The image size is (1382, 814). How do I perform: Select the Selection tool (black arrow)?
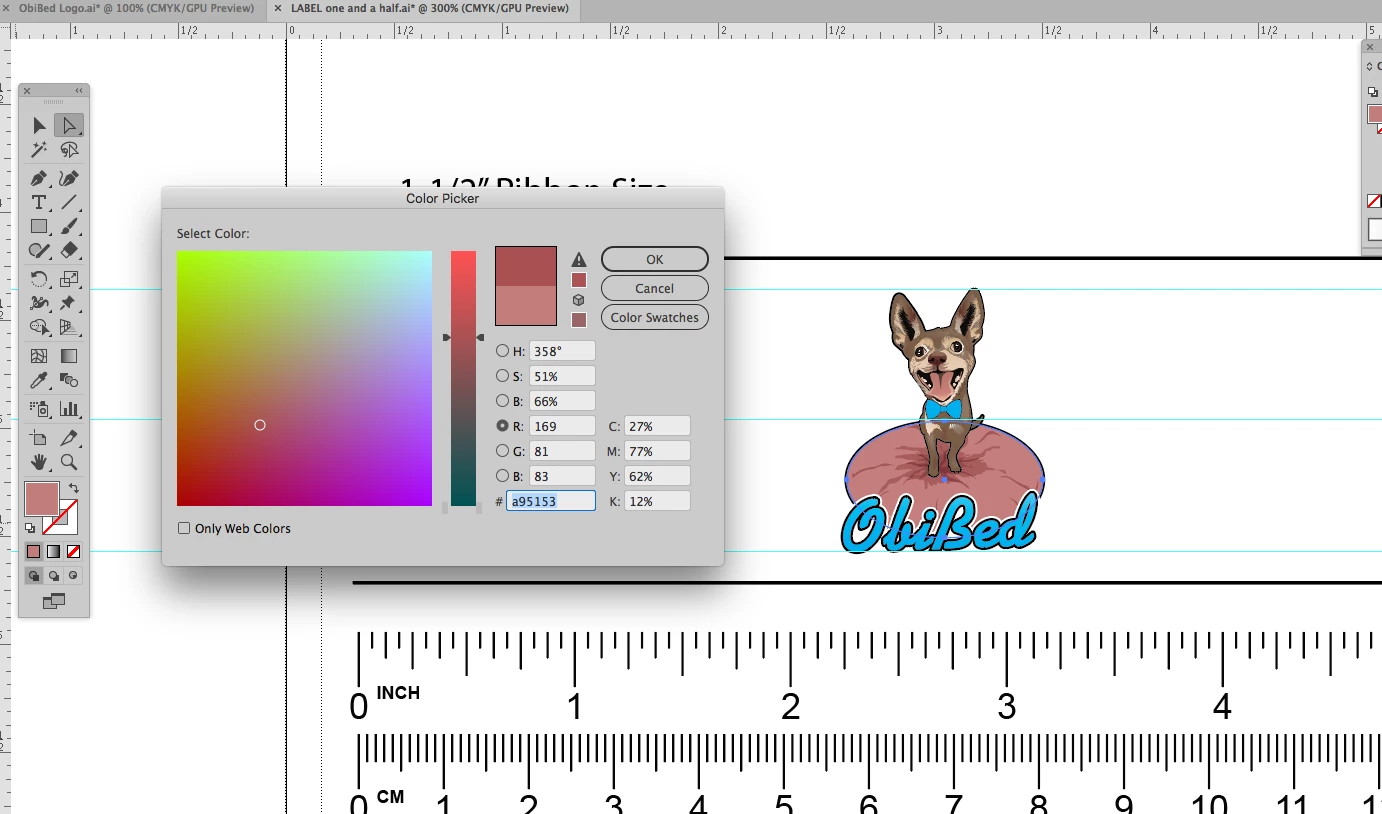click(39, 125)
